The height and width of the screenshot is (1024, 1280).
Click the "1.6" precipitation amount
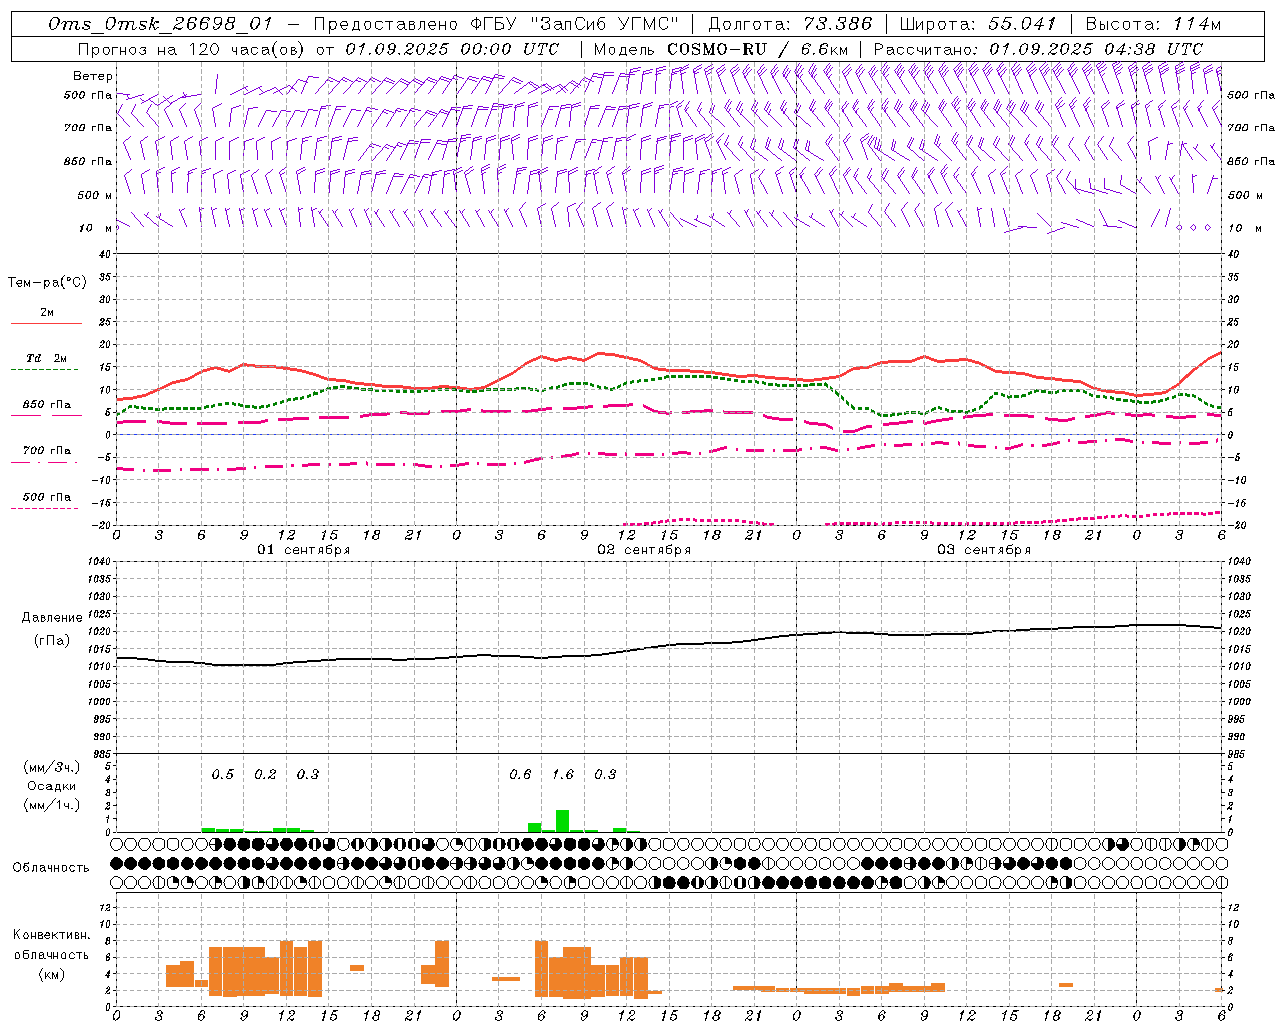pos(563,774)
